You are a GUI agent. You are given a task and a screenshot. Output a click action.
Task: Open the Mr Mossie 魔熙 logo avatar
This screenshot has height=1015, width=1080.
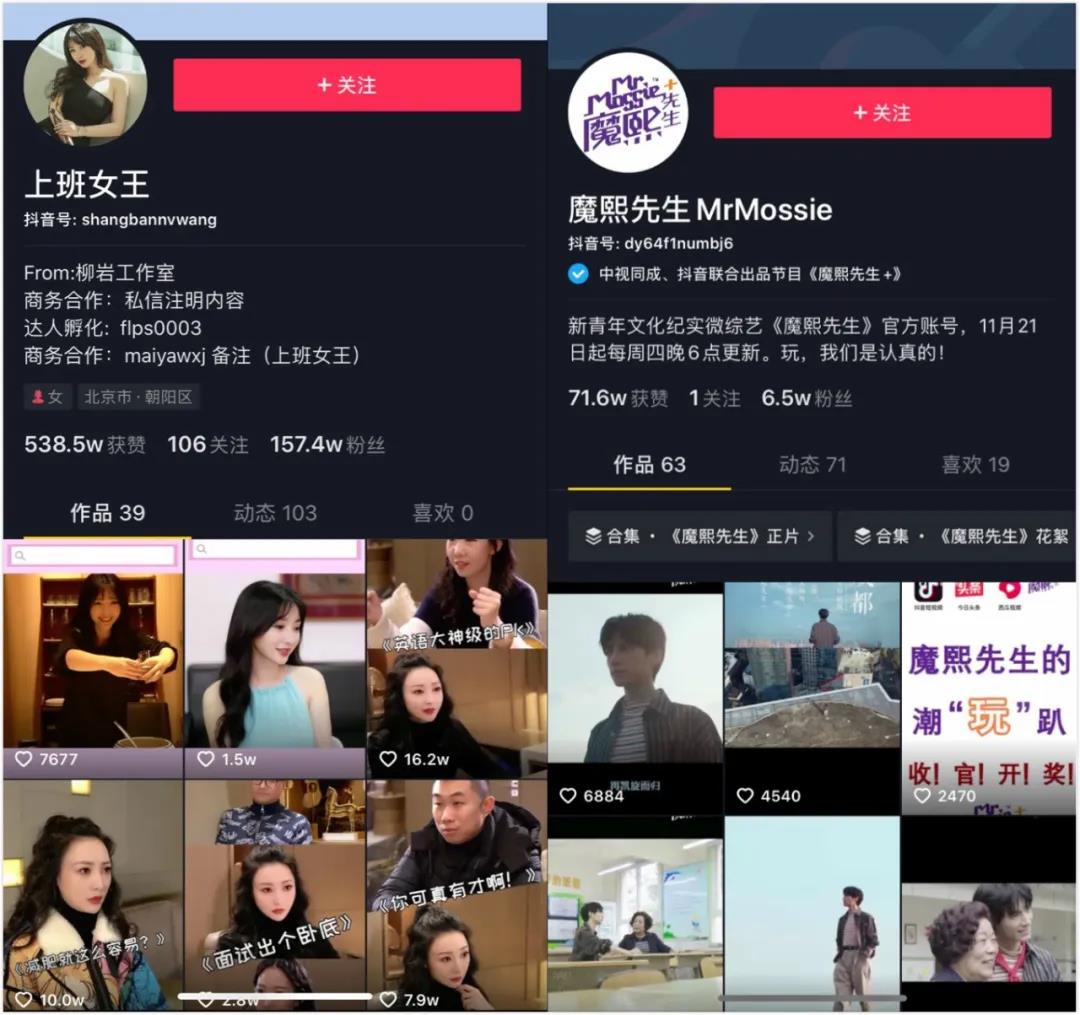(x=628, y=111)
